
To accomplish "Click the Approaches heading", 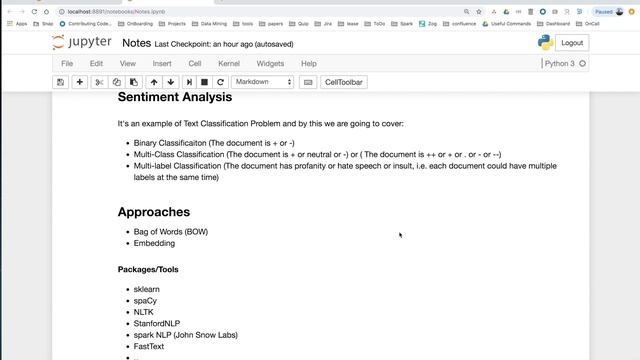I will click(154, 212).
